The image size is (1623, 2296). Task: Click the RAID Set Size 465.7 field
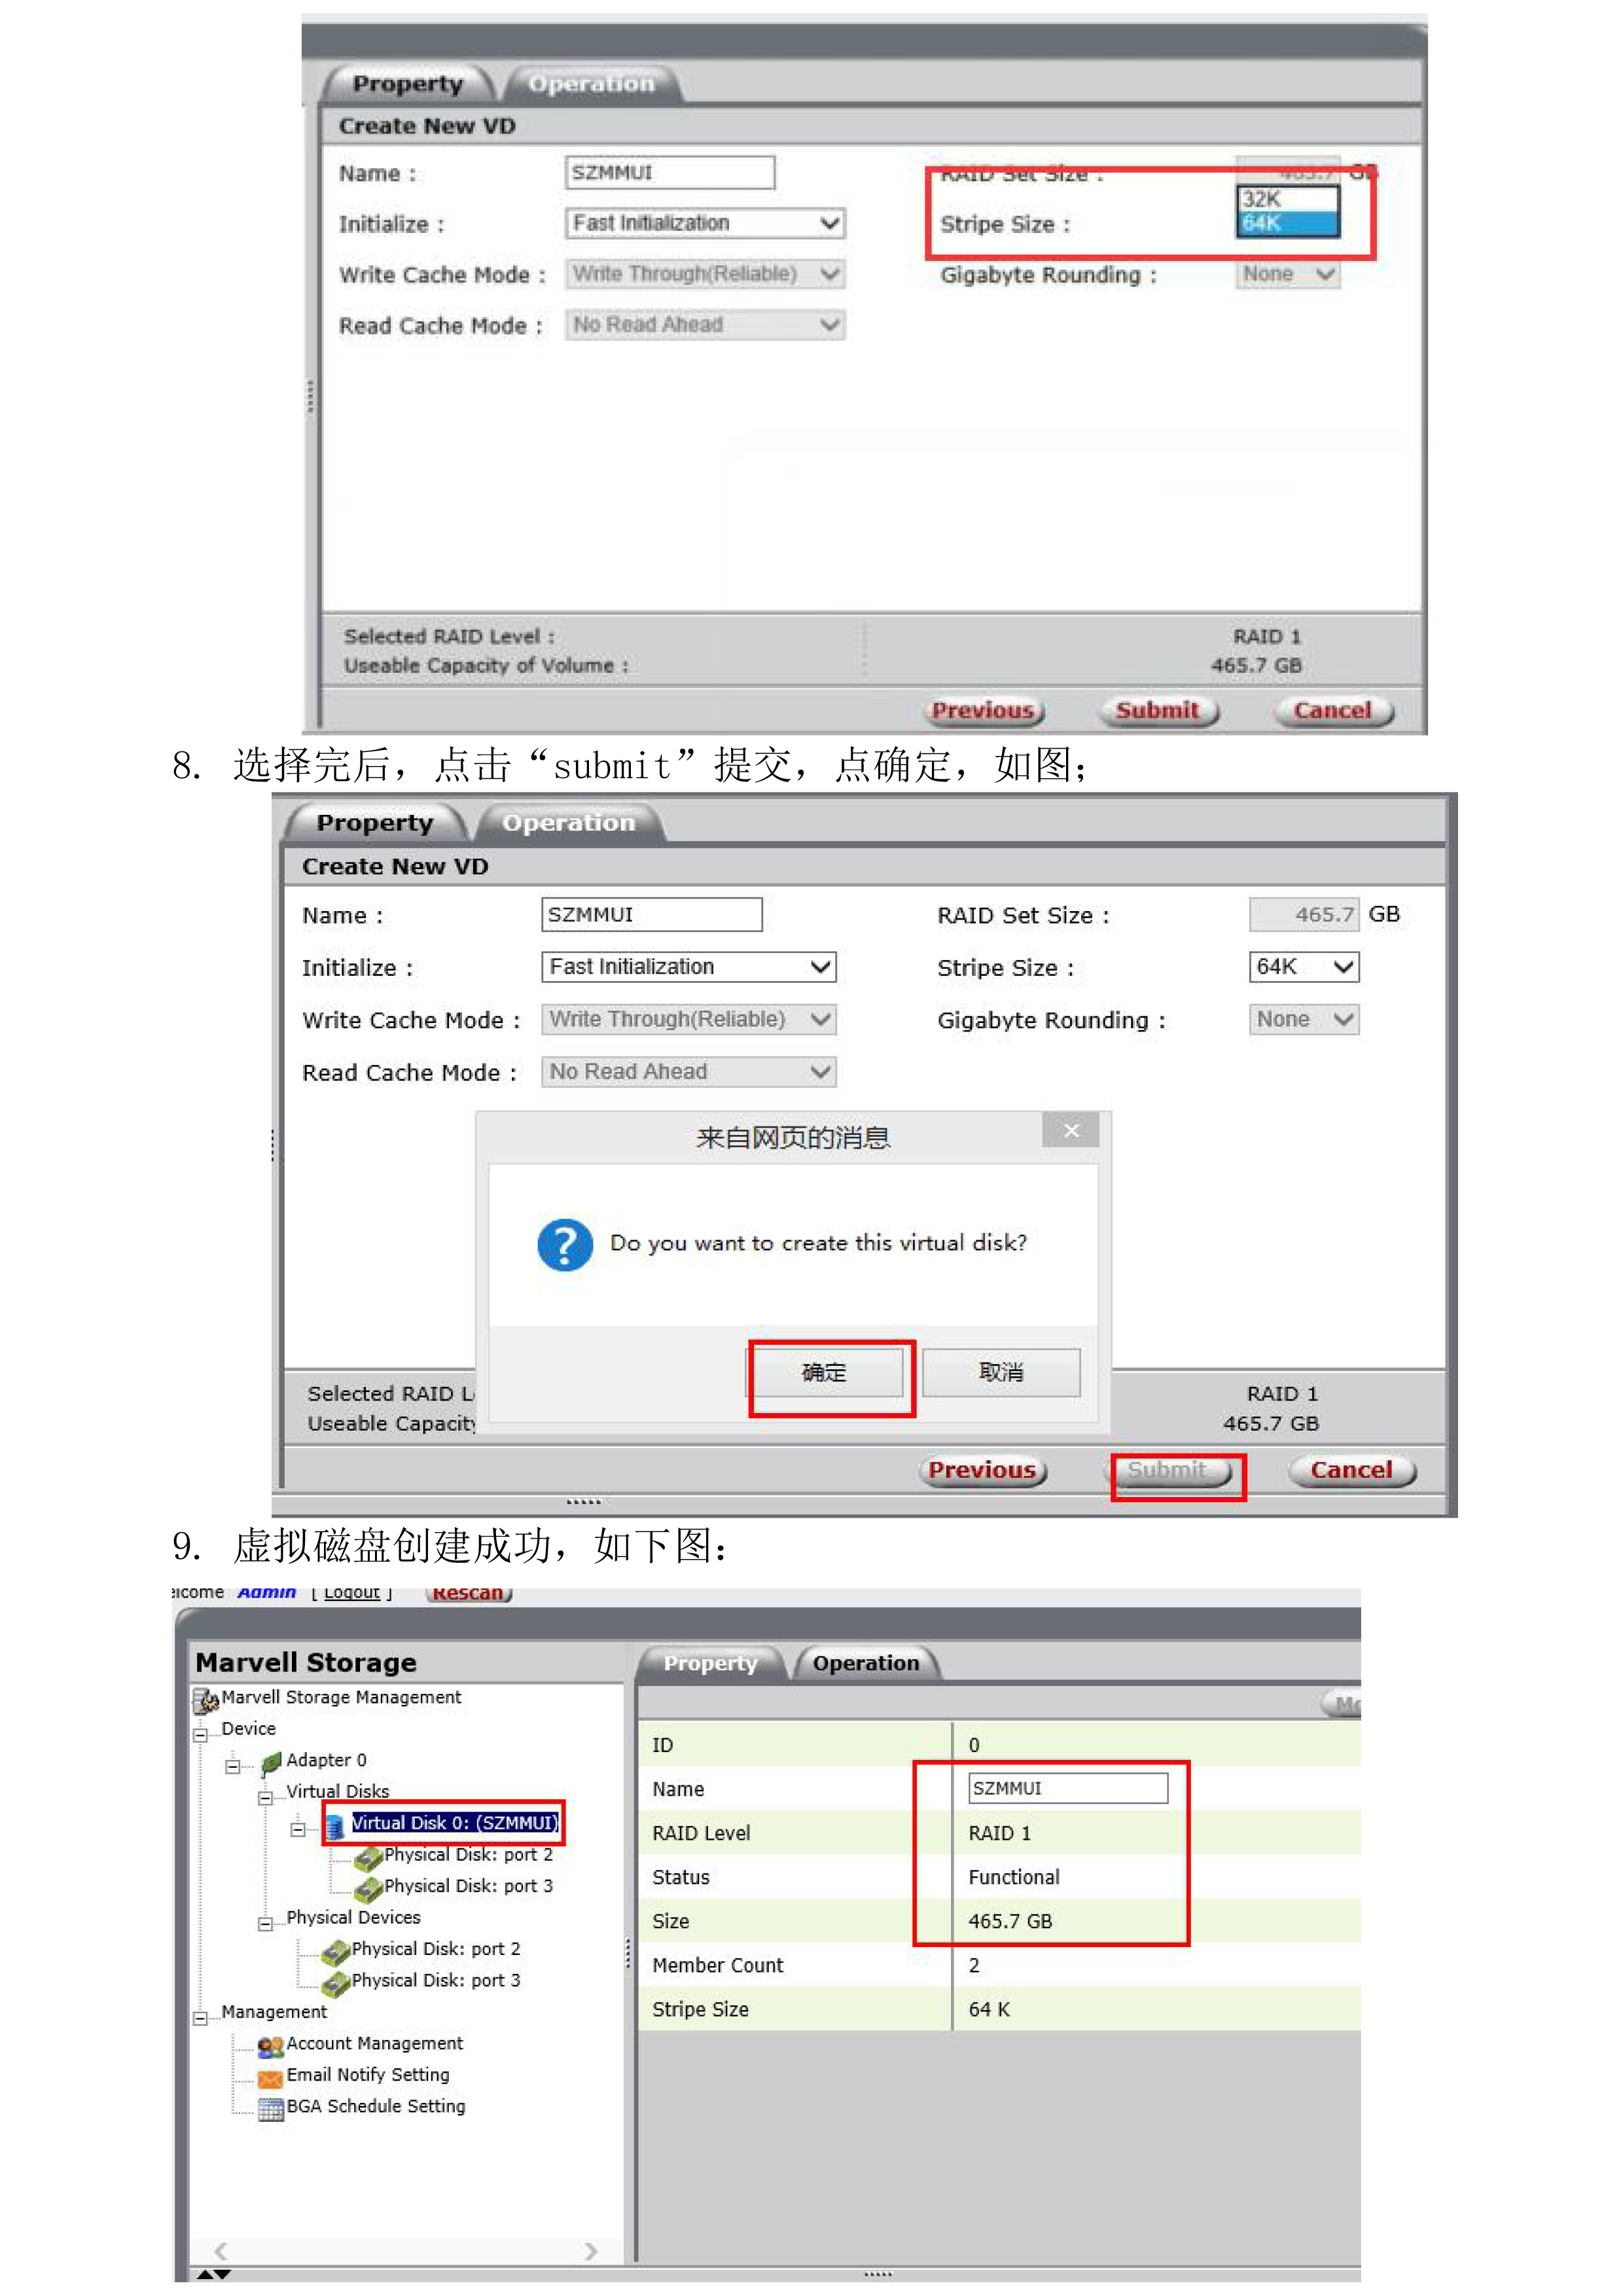(1304, 914)
